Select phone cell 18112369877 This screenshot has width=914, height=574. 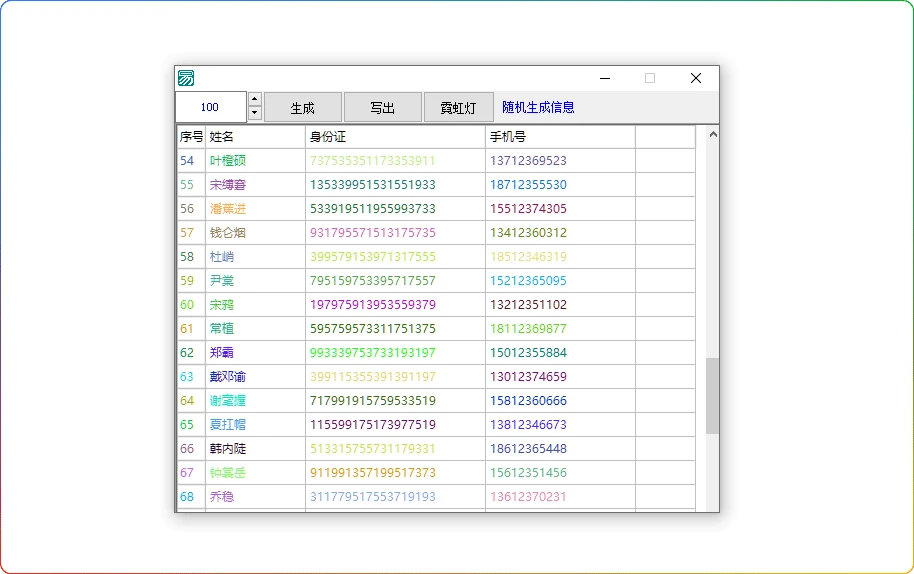[x=560, y=329]
